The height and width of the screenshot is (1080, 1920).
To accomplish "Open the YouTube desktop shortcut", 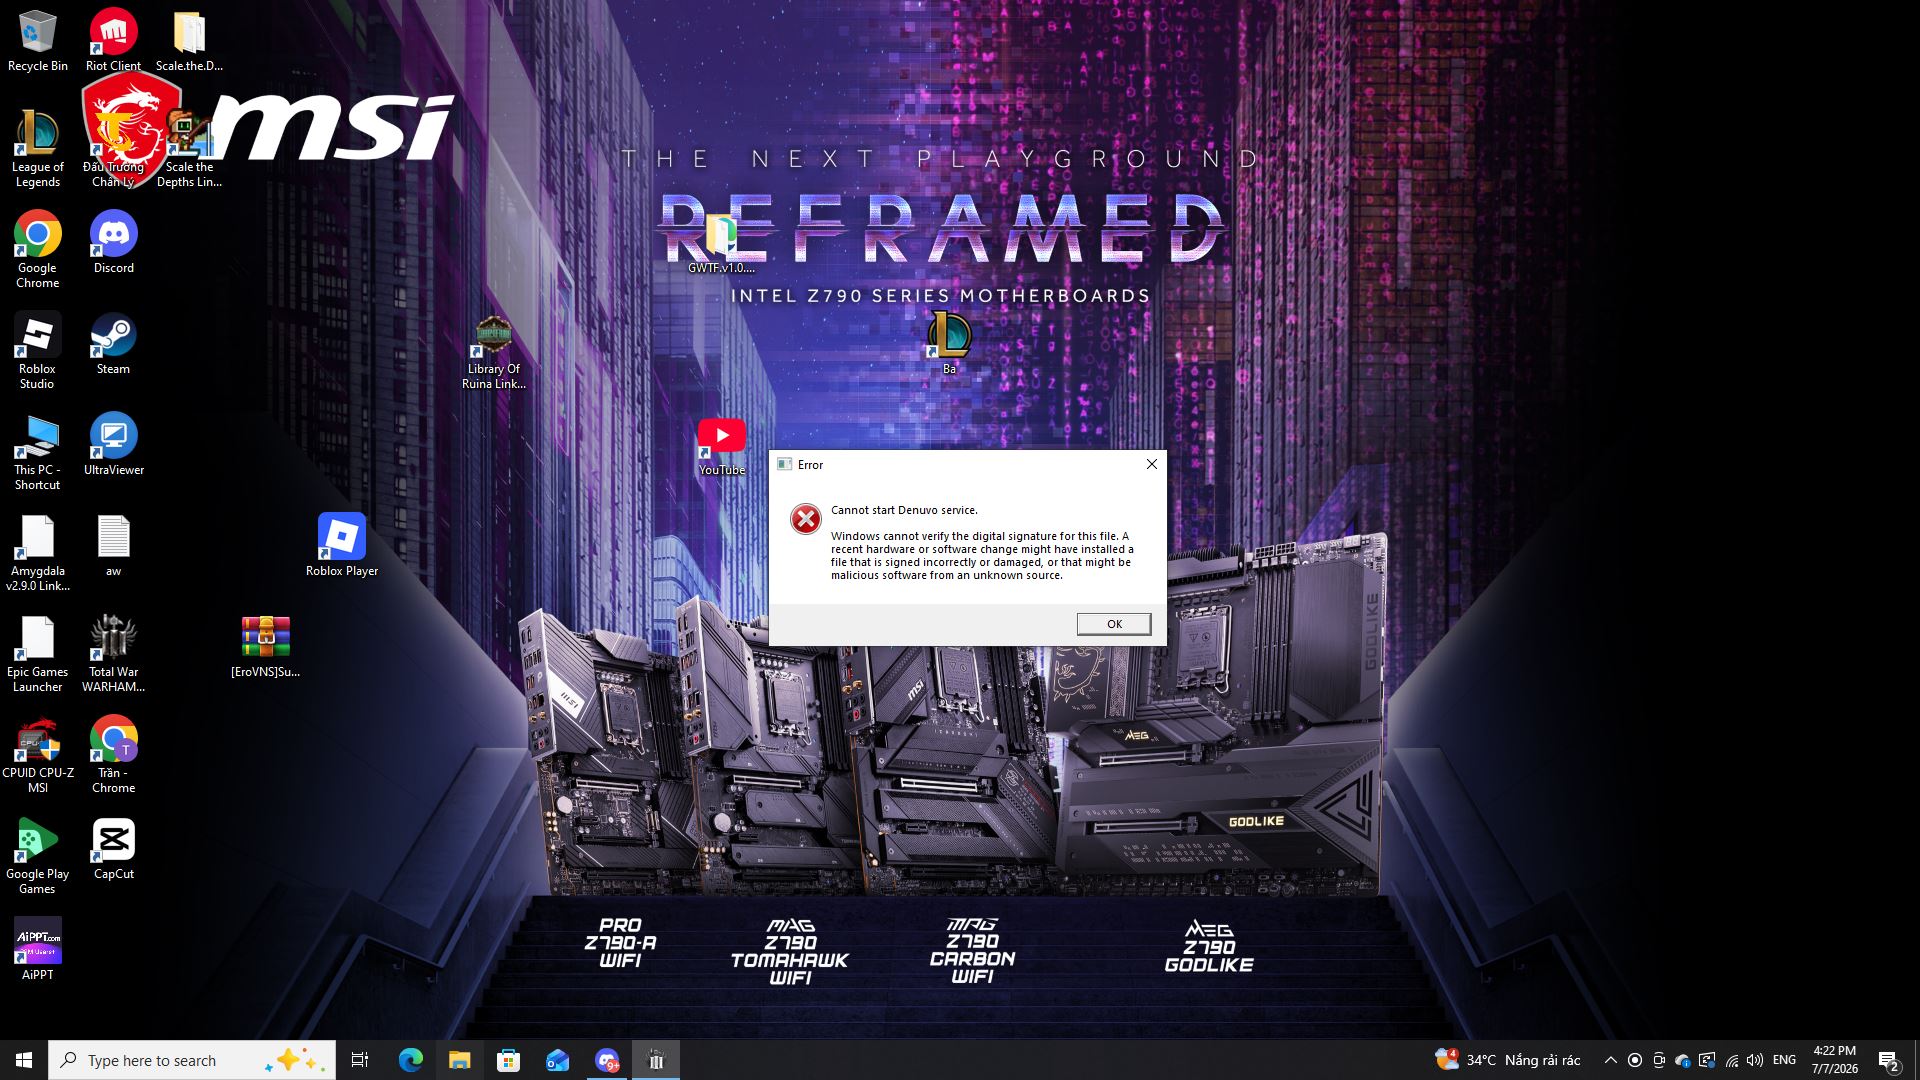I will 721,446.
